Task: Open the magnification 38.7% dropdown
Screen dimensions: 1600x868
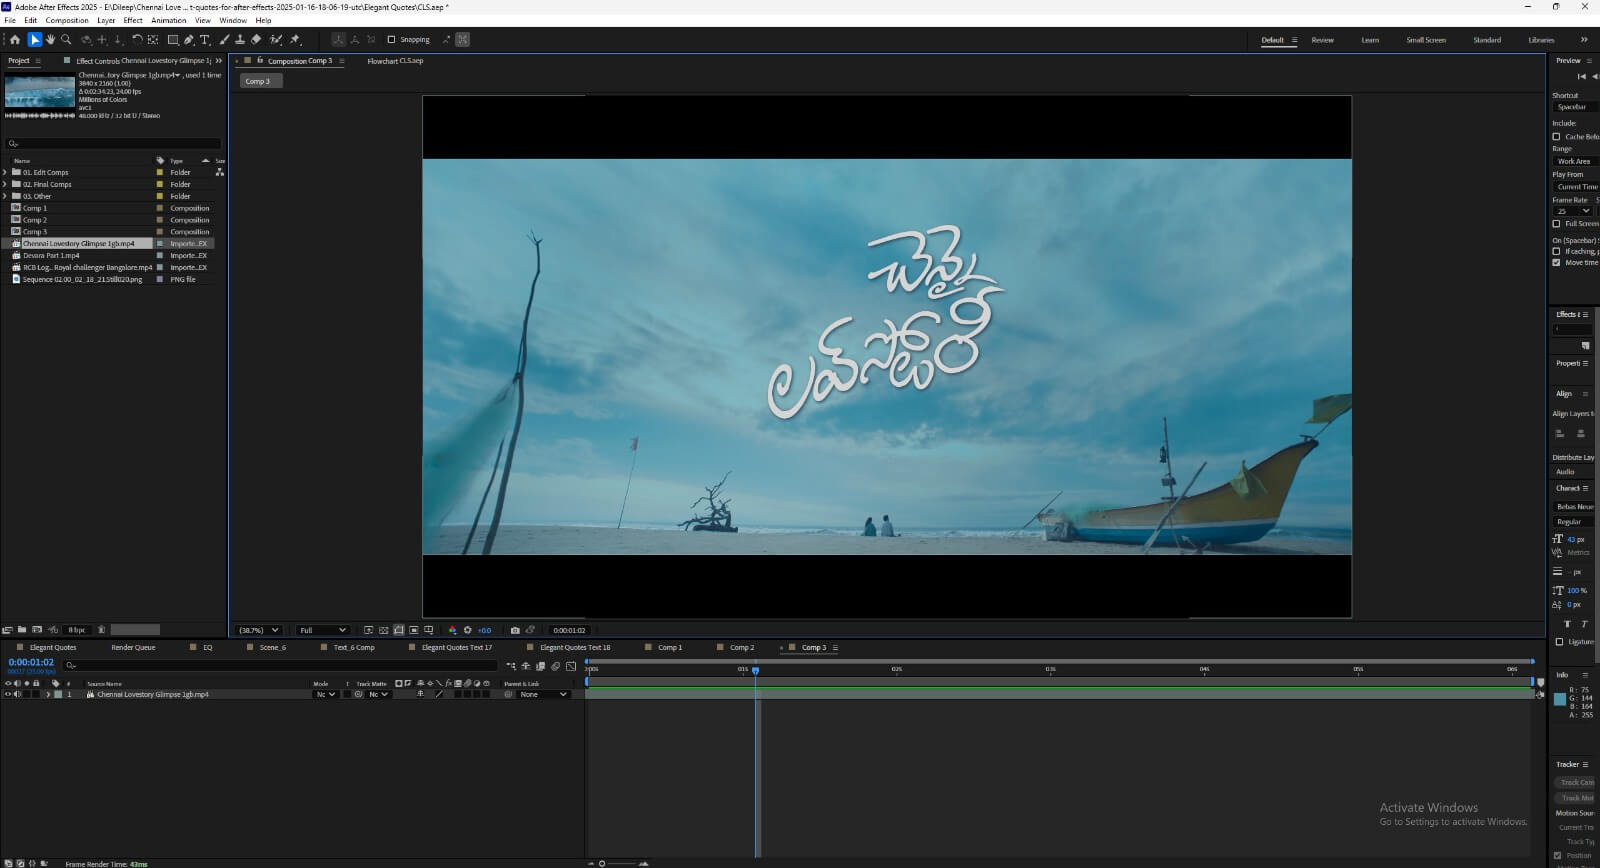Action: pos(258,630)
